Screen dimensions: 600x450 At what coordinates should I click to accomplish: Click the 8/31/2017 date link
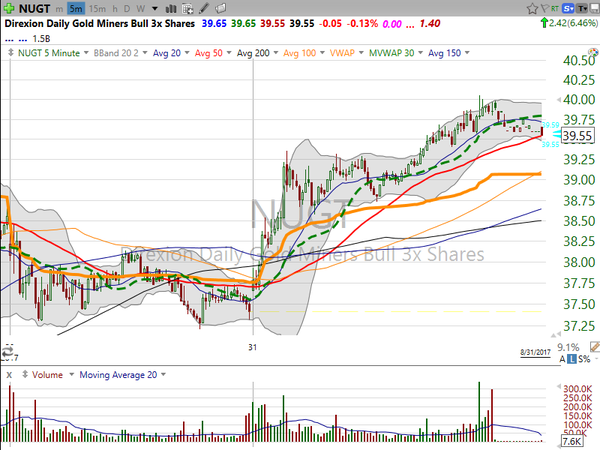pos(535,352)
